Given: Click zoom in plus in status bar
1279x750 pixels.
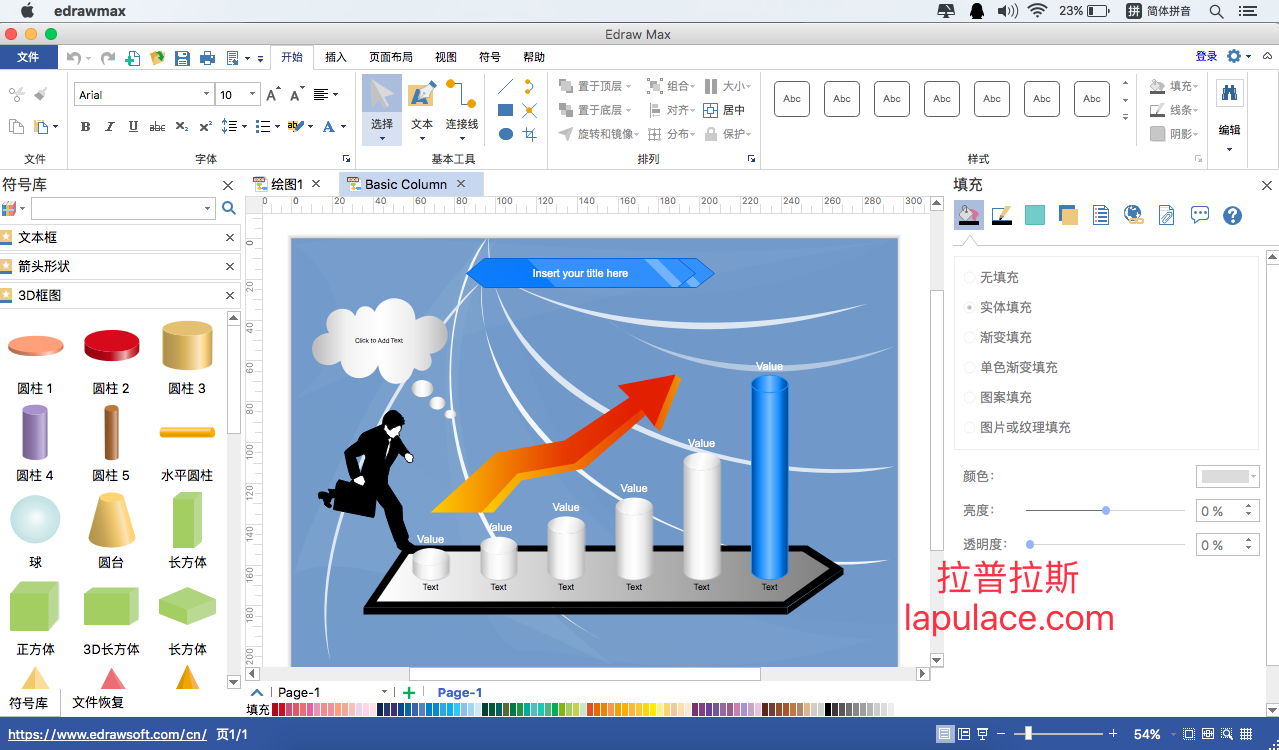Looking at the screenshot, I should (x=1113, y=734).
